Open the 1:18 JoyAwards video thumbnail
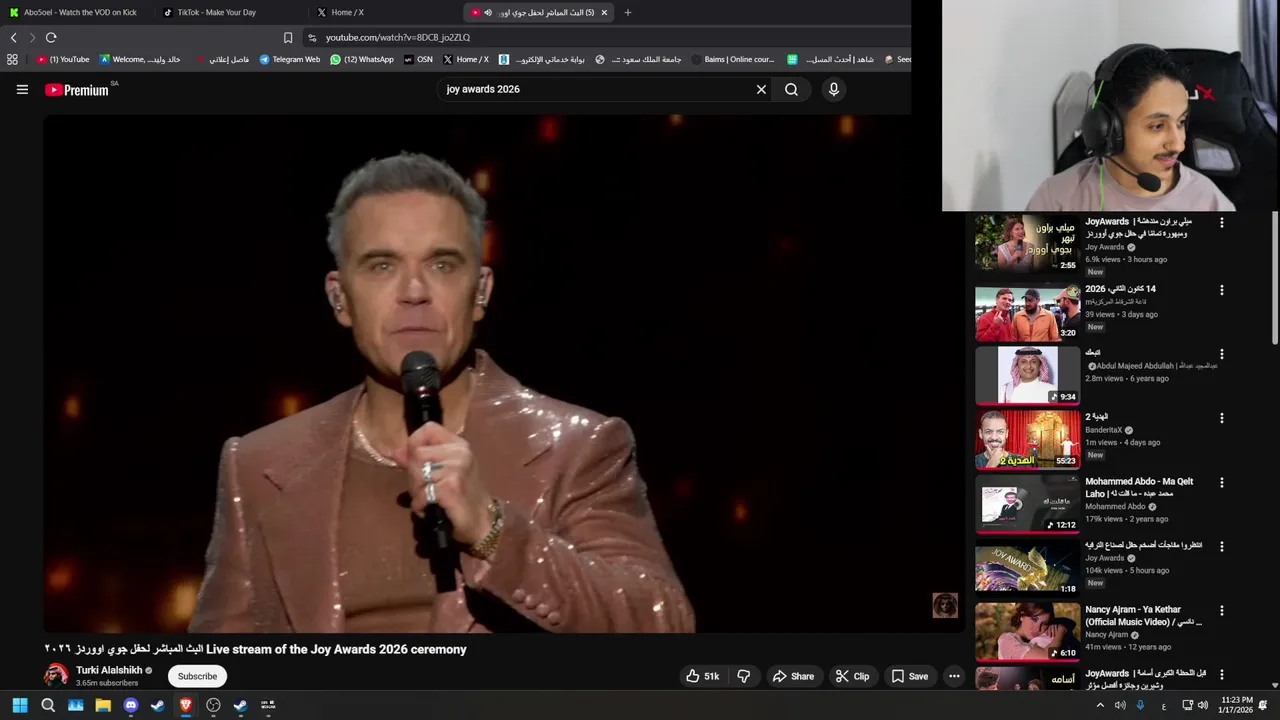The height and width of the screenshot is (720, 1280). coord(1027,567)
